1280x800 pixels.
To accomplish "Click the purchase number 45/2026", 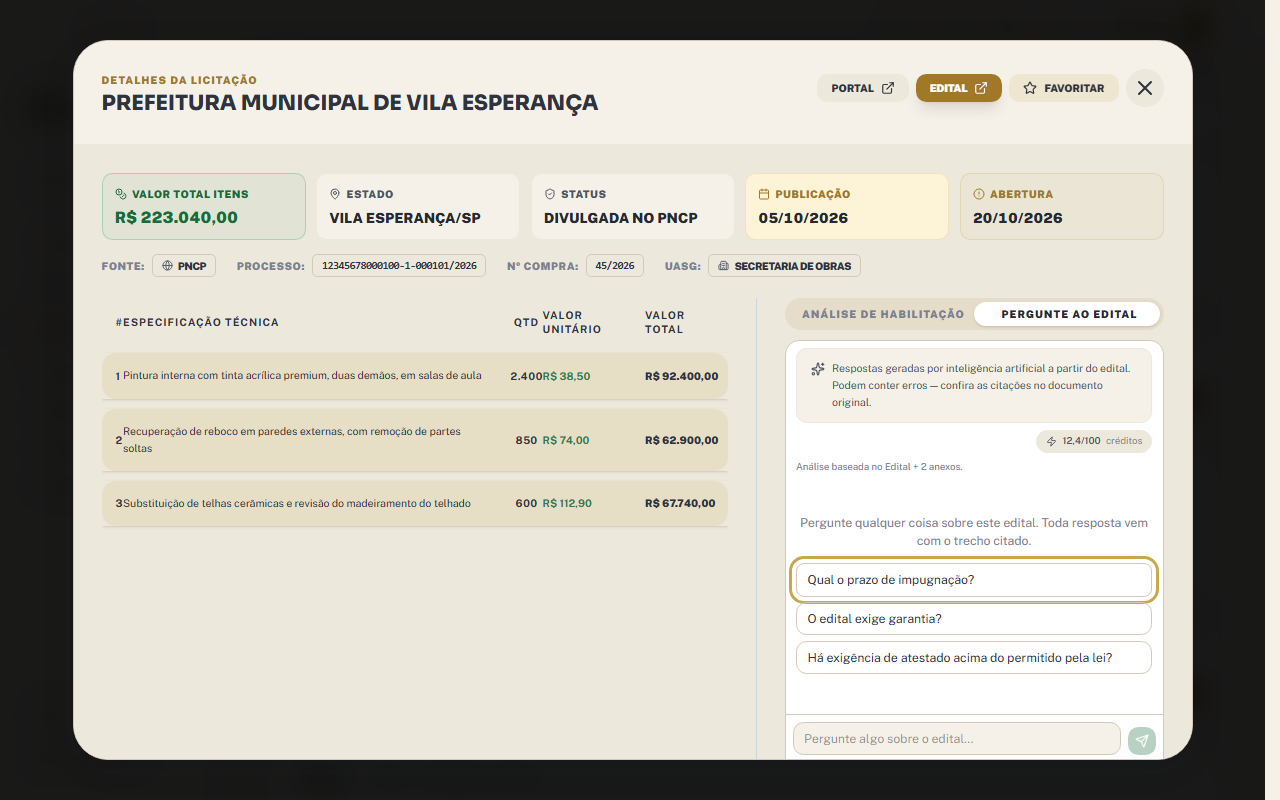I will (615, 266).
